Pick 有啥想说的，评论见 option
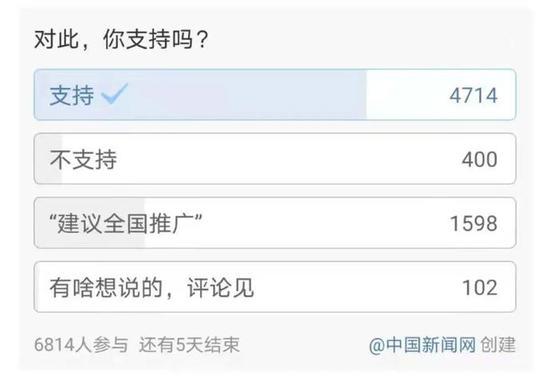550x388 pixels. 275,287
